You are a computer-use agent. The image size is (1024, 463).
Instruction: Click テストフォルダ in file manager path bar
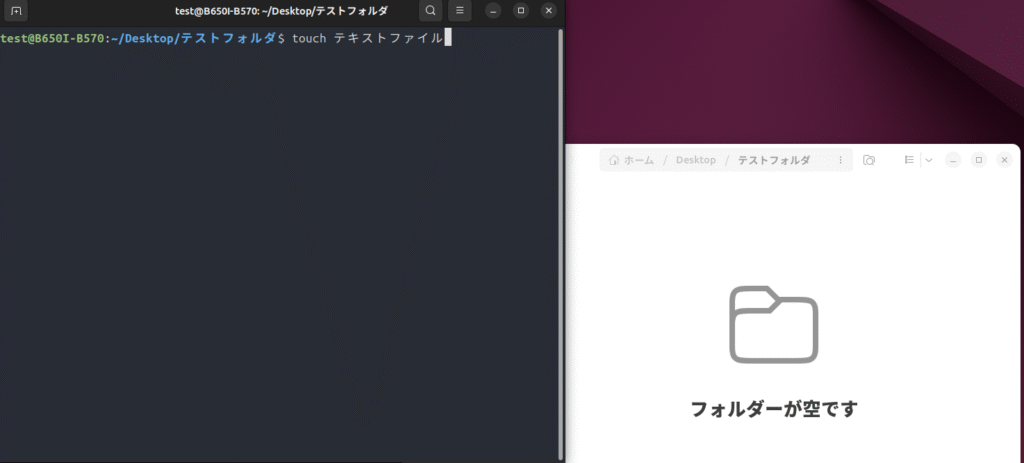click(774, 160)
